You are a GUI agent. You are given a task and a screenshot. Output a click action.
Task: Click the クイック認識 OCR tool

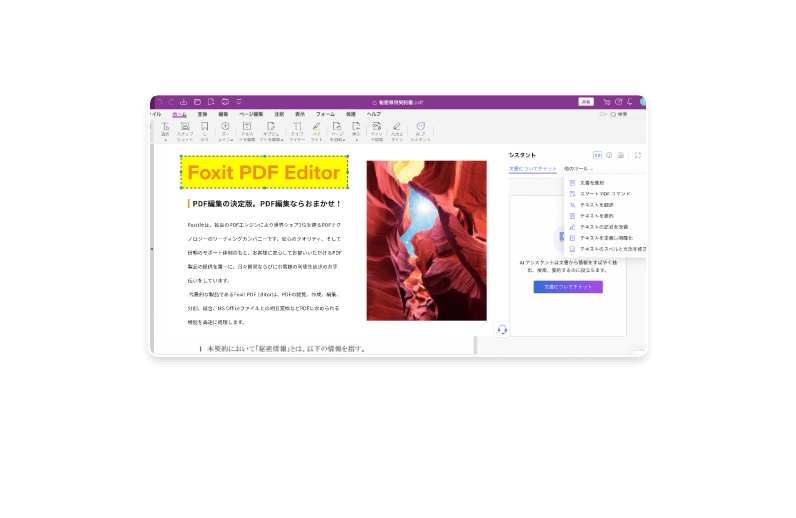(x=377, y=132)
